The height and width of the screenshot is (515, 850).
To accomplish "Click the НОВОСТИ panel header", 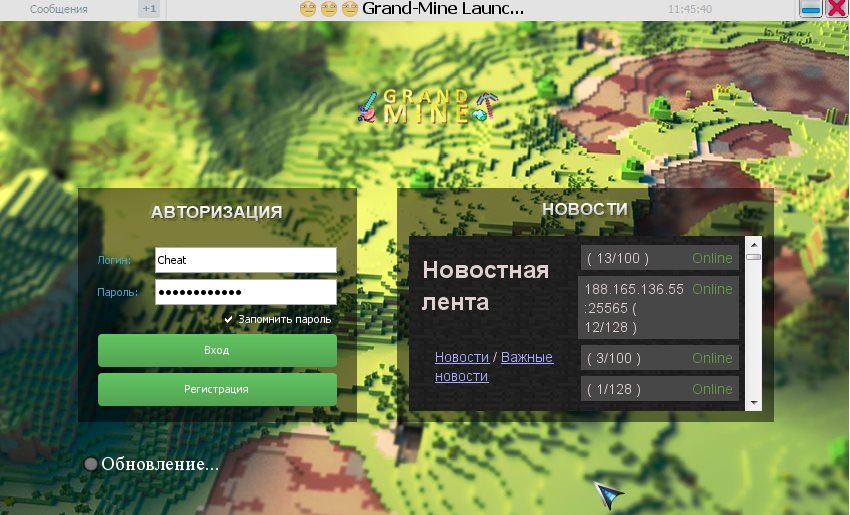I will [x=585, y=209].
